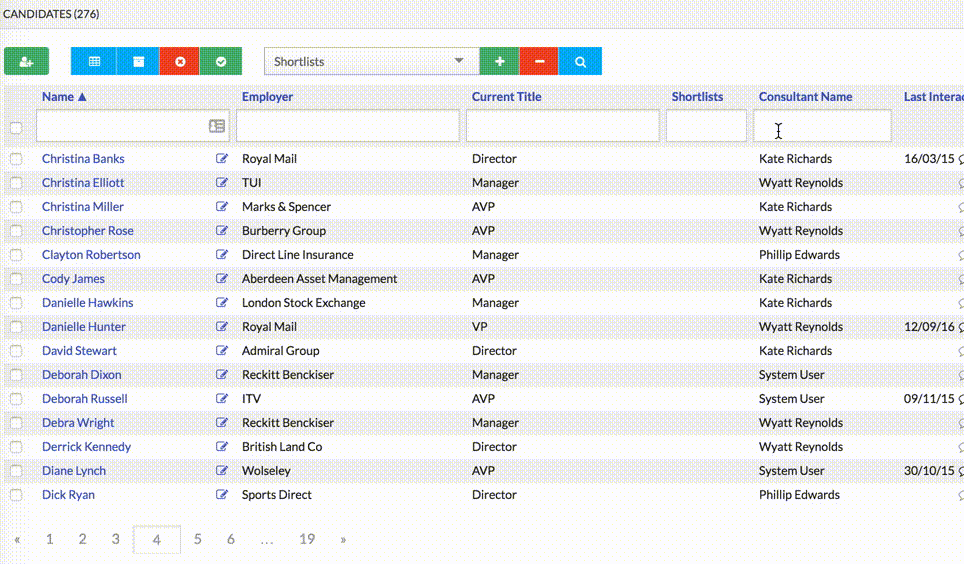Click the edit icon for Christina Banks

(222, 159)
